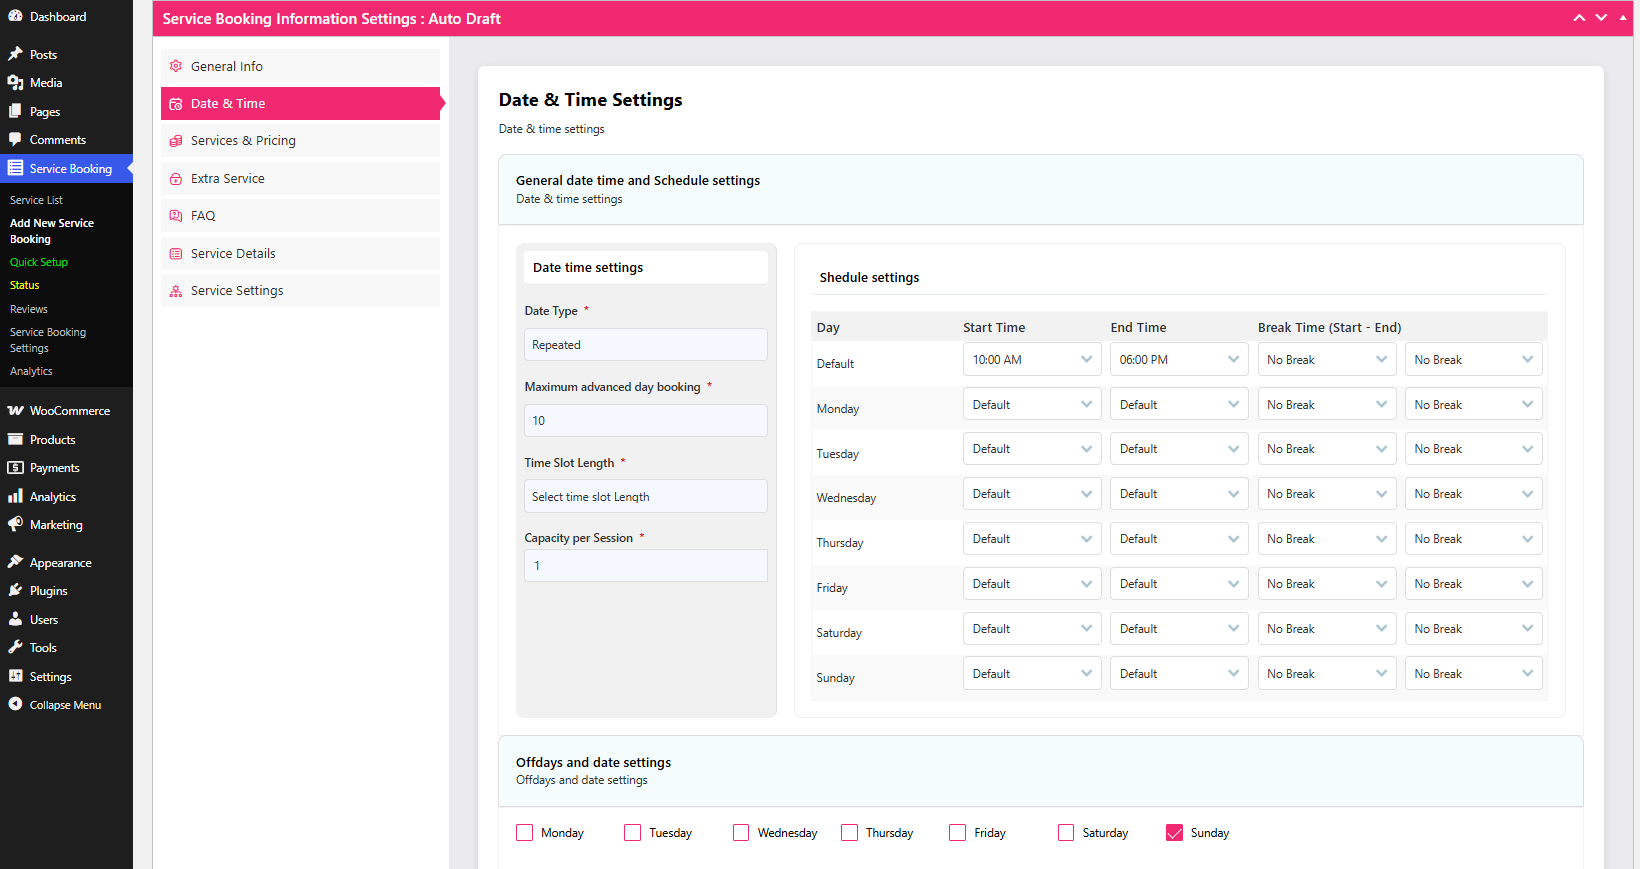
Task: Uncheck the Sunday offday checkbox
Action: pyautogui.click(x=1174, y=833)
